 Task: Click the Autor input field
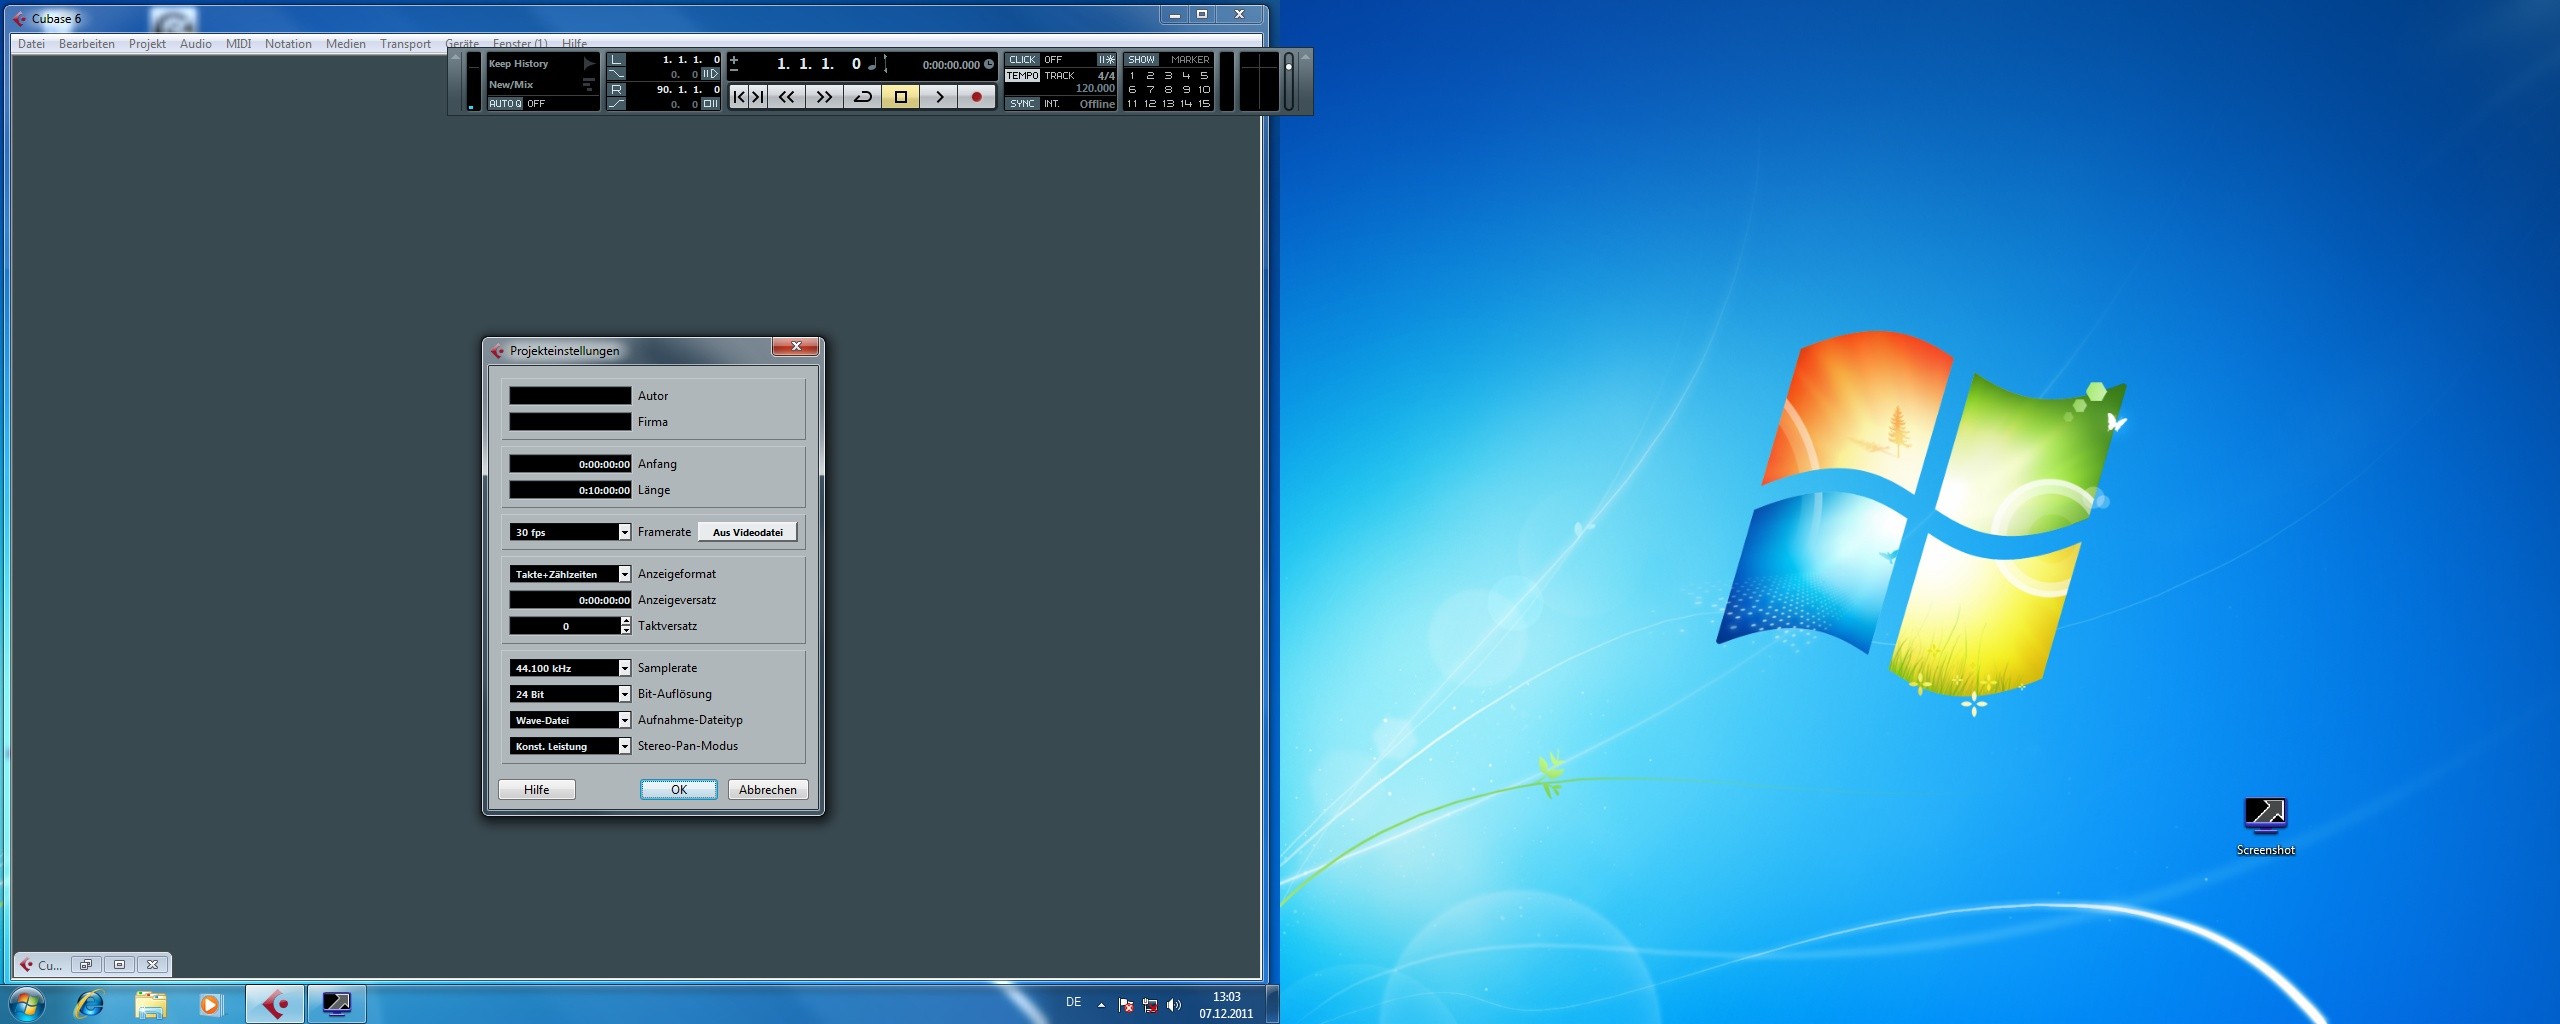[570, 396]
